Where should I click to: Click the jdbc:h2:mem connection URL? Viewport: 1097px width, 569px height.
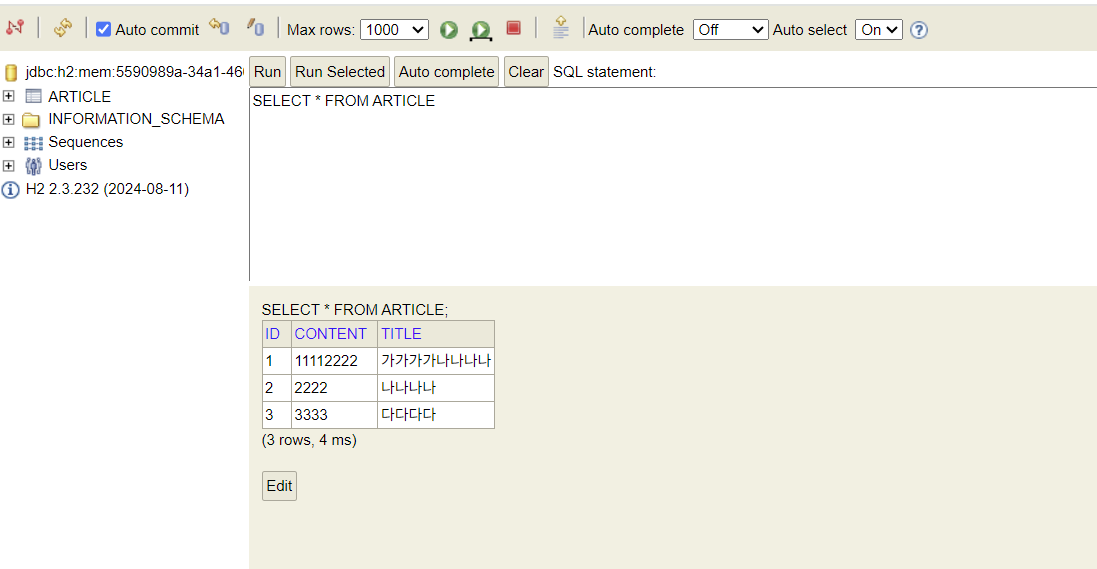pos(134,72)
